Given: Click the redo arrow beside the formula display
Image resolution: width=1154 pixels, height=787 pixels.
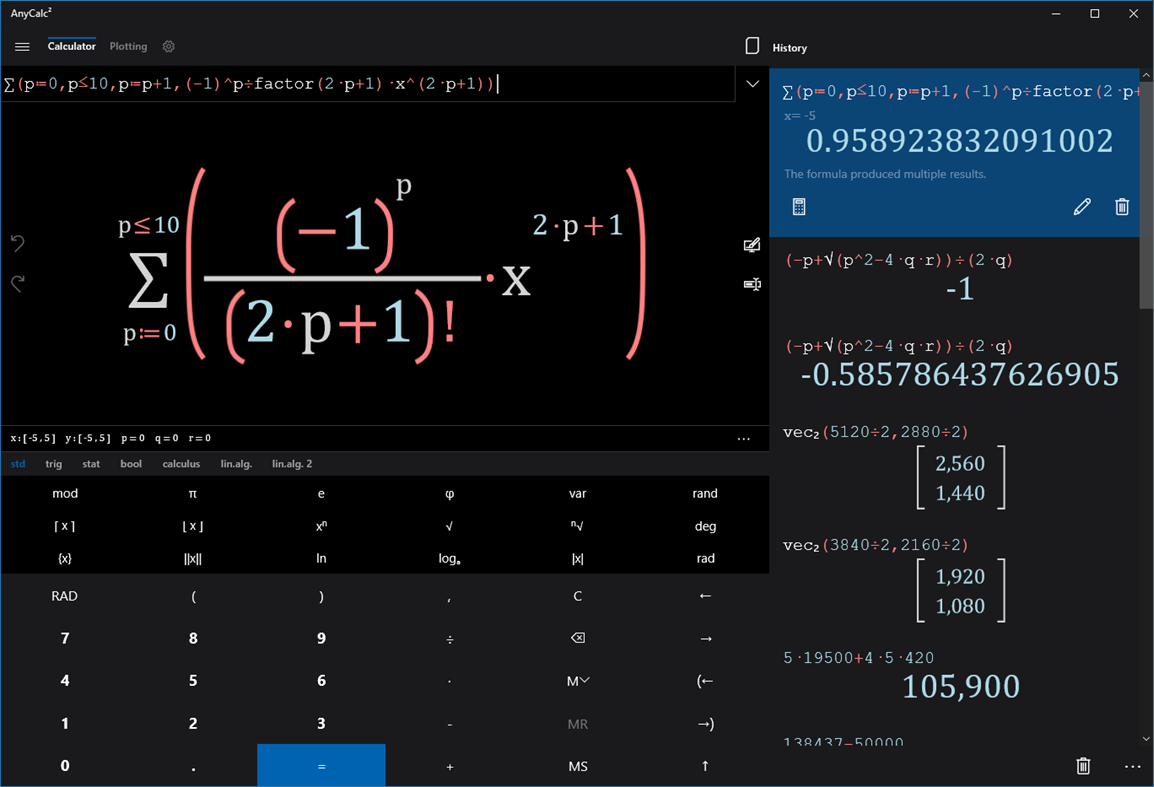Looking at the screenshot, I should coord(17,283).
